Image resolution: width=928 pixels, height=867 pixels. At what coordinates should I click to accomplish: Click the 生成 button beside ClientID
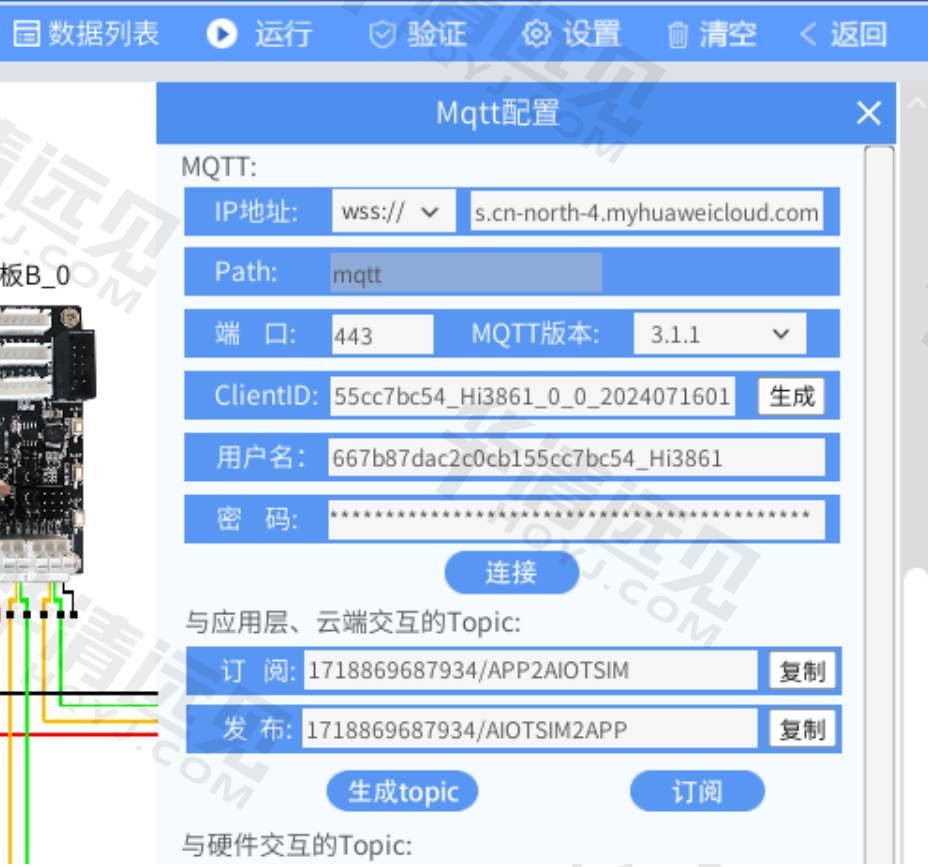[x=792, y=396]
